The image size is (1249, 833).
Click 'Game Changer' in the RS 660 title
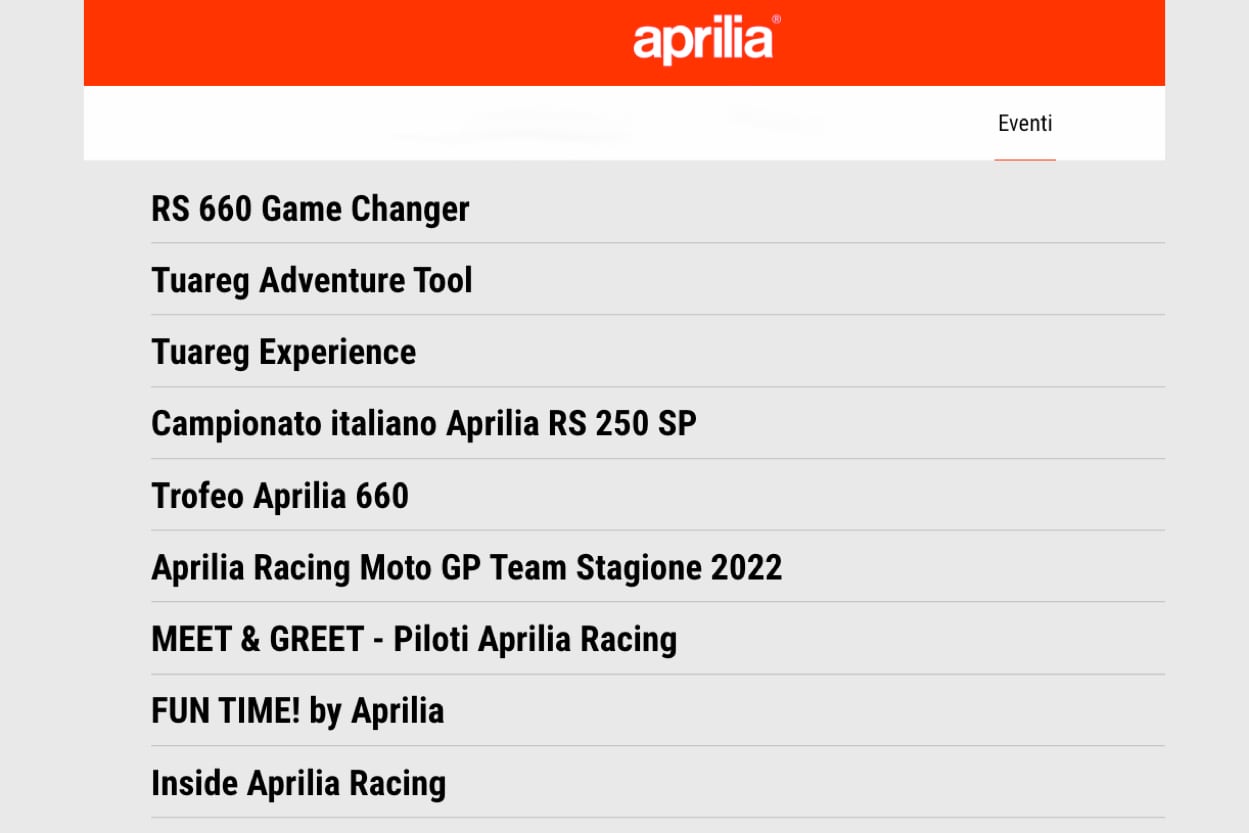pyautogui.click(x=365, y=209)
